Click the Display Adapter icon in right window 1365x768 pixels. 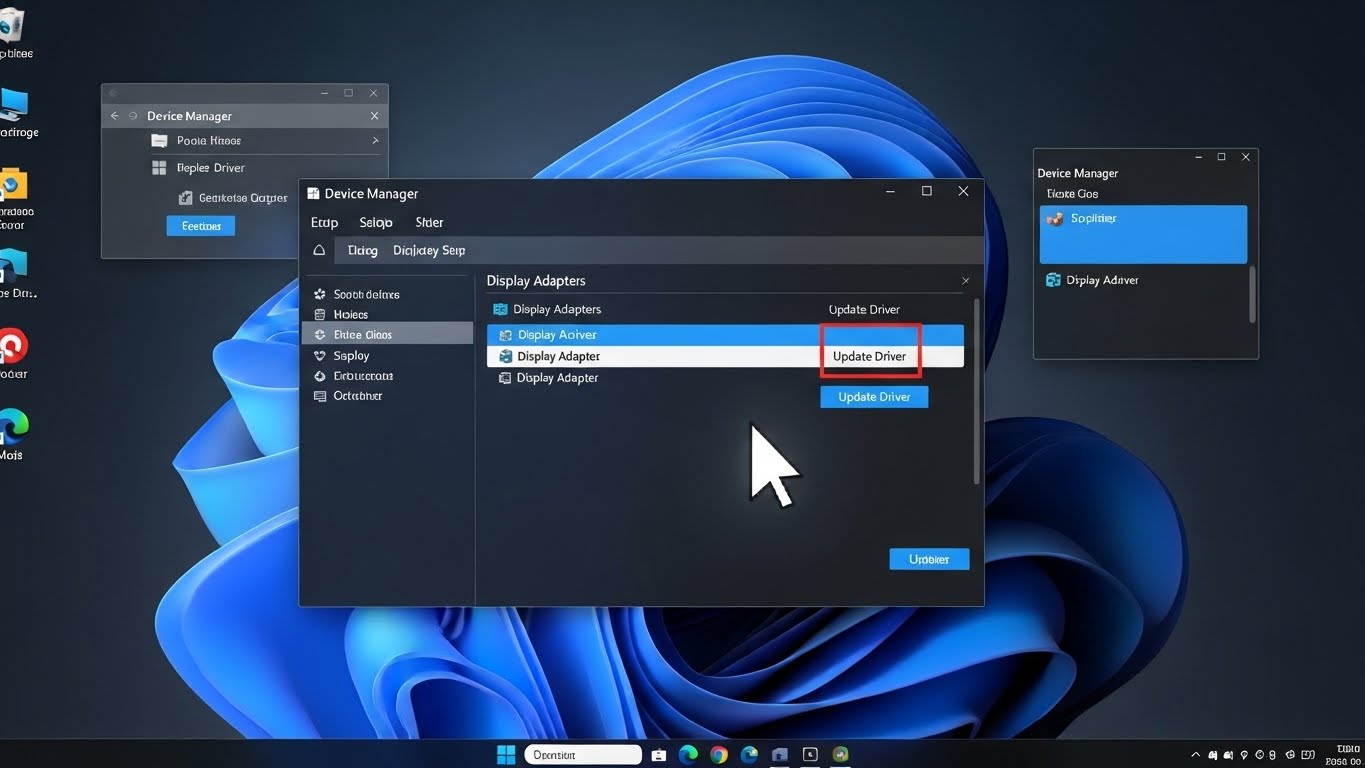click(x=1053, y=280)
